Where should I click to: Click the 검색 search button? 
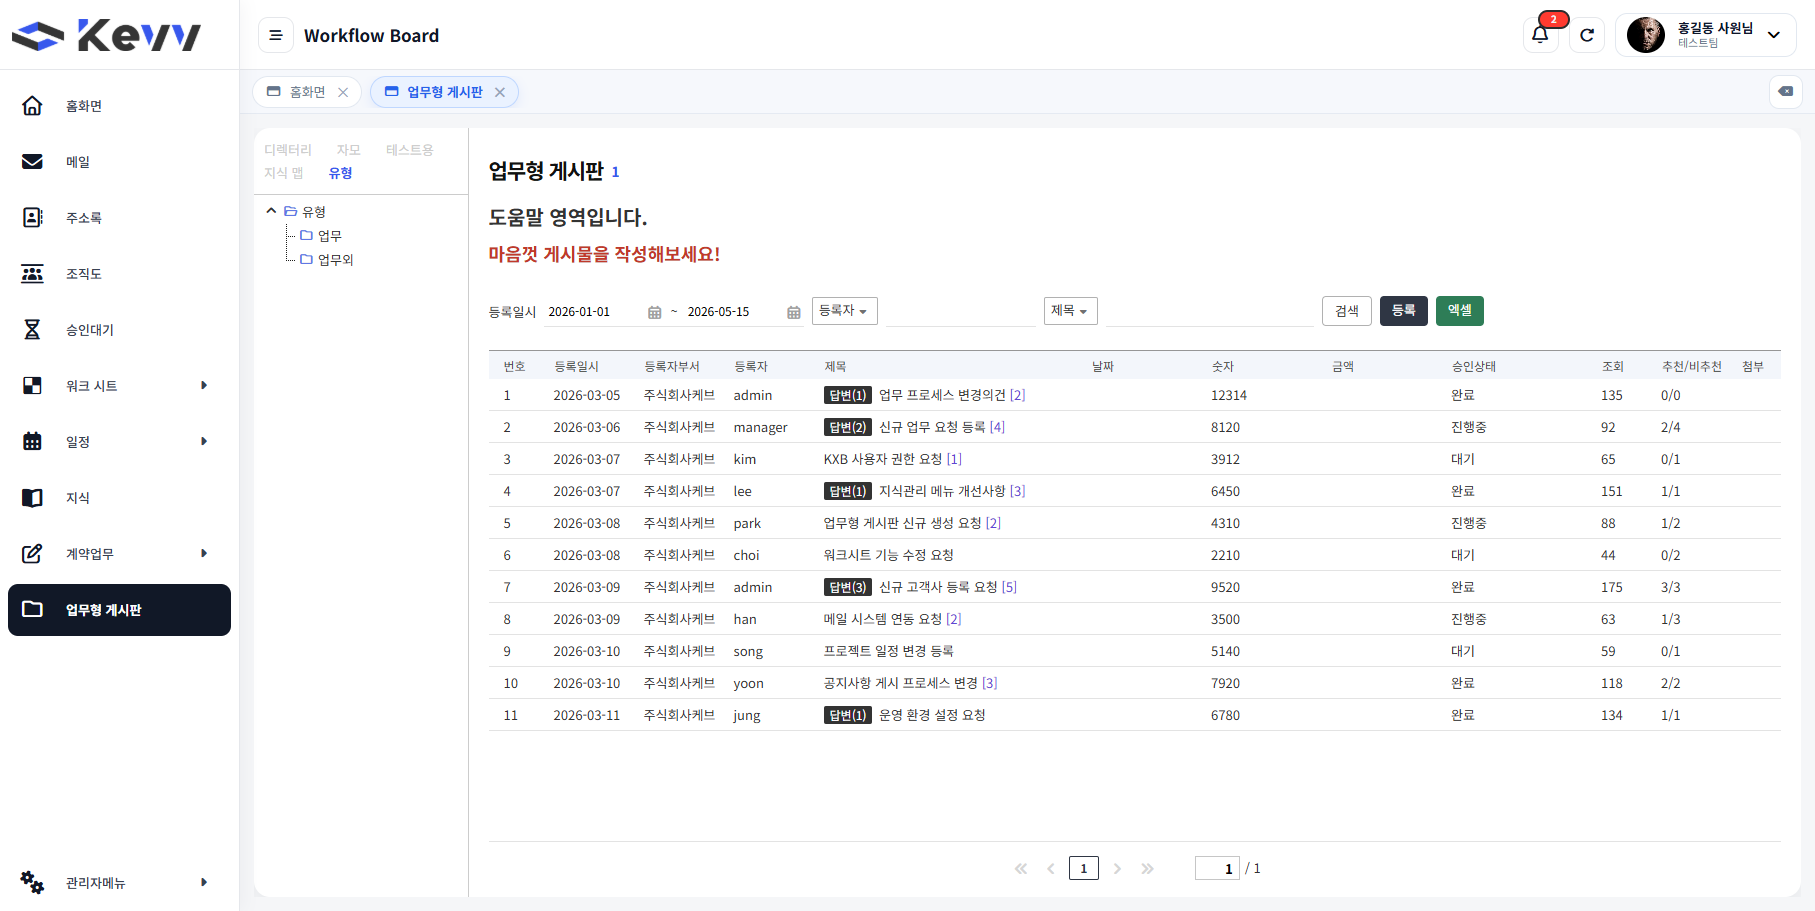click(1347, 311)
